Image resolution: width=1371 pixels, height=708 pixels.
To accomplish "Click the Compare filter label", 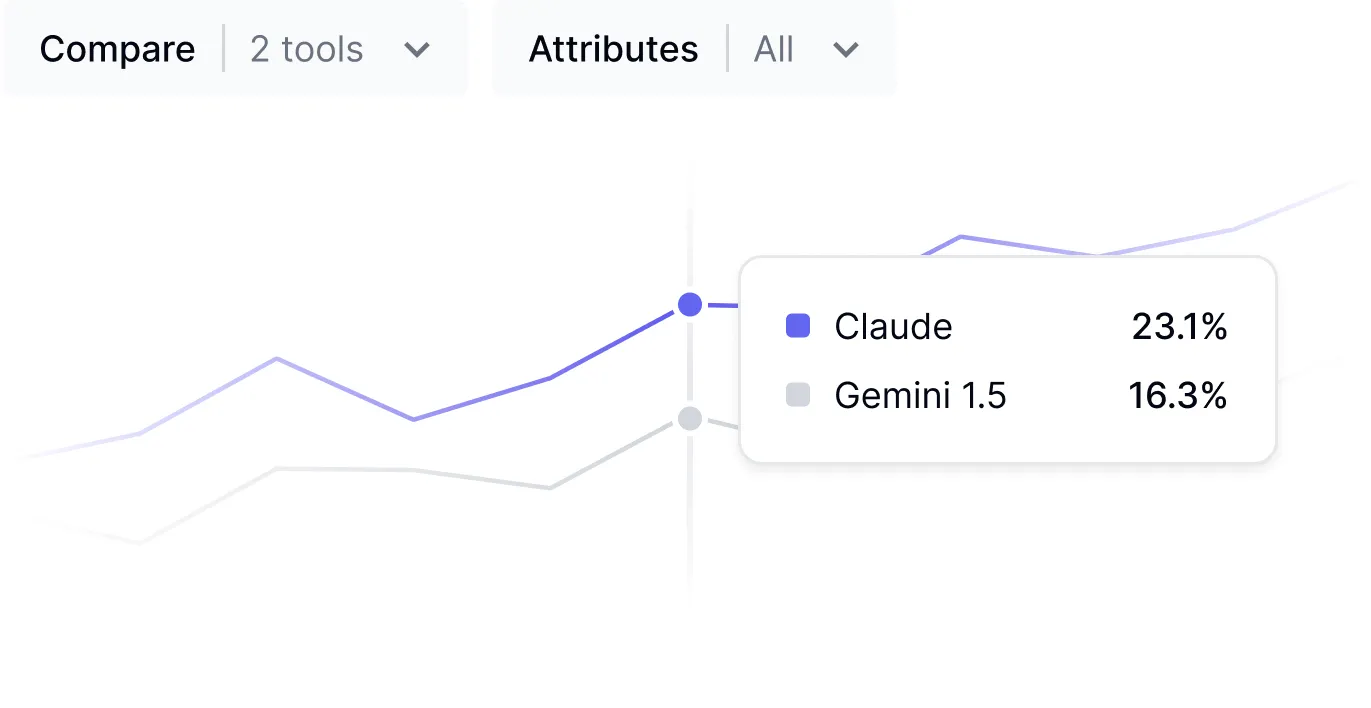I will point(117,49).
